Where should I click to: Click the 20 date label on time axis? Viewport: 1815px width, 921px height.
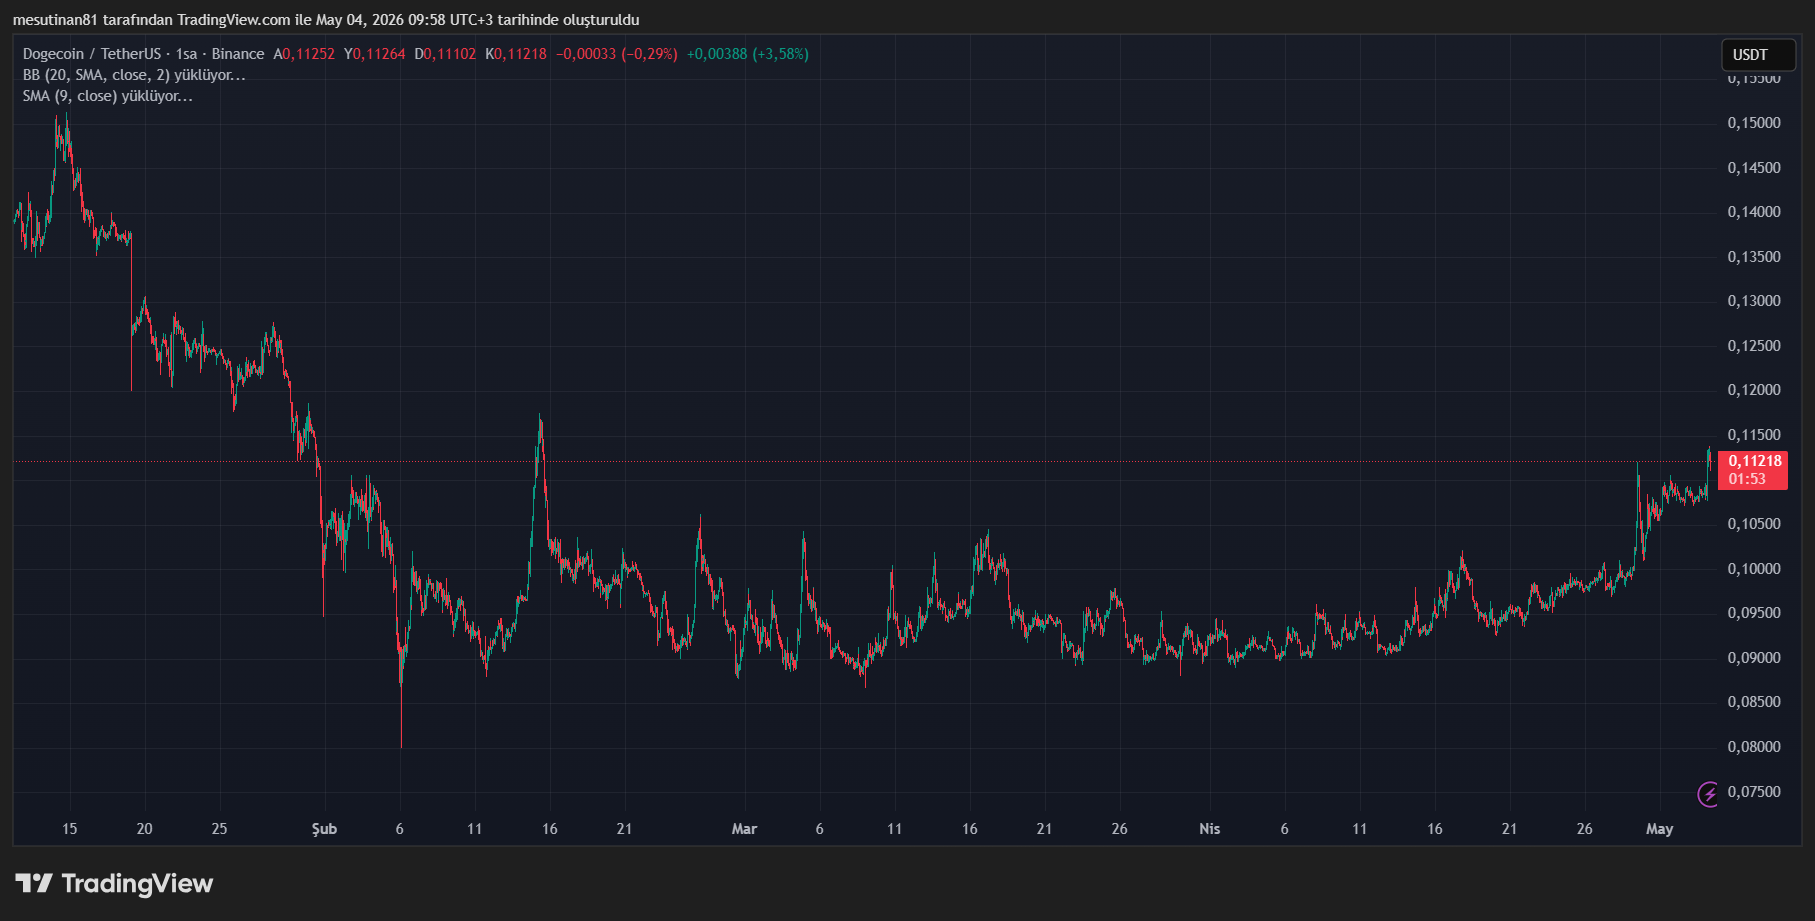pyautogui.click(x=144, y=829)
